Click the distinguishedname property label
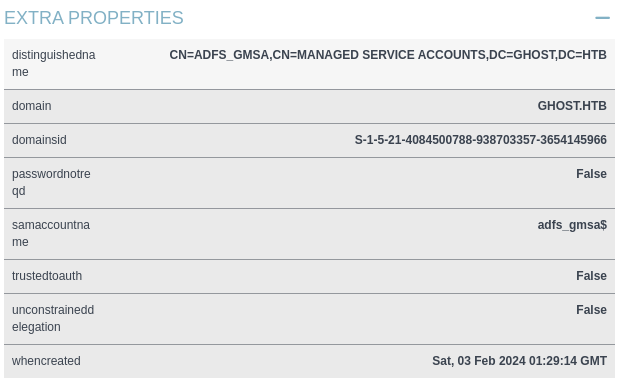624x387 pixels. (x=54, y=63)
